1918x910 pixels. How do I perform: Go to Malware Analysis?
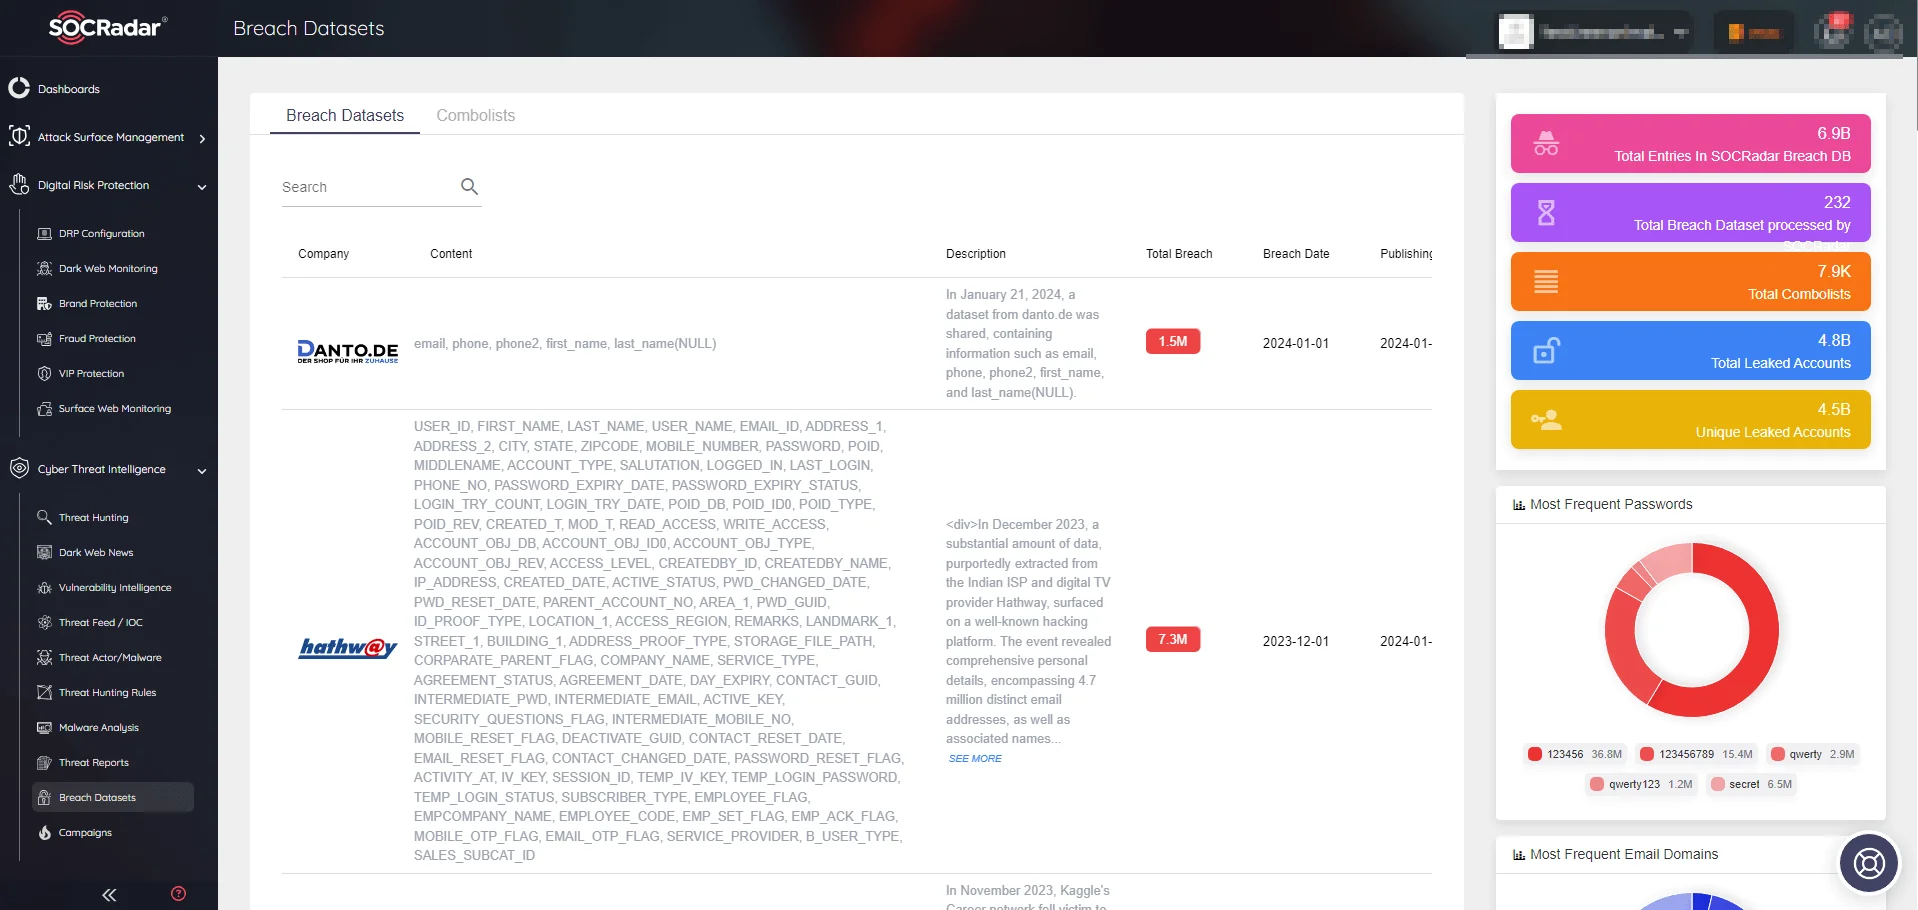(x=98, y=728)
